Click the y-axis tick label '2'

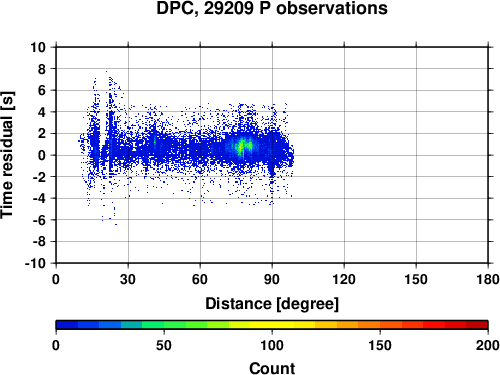(x=42, y=134)
